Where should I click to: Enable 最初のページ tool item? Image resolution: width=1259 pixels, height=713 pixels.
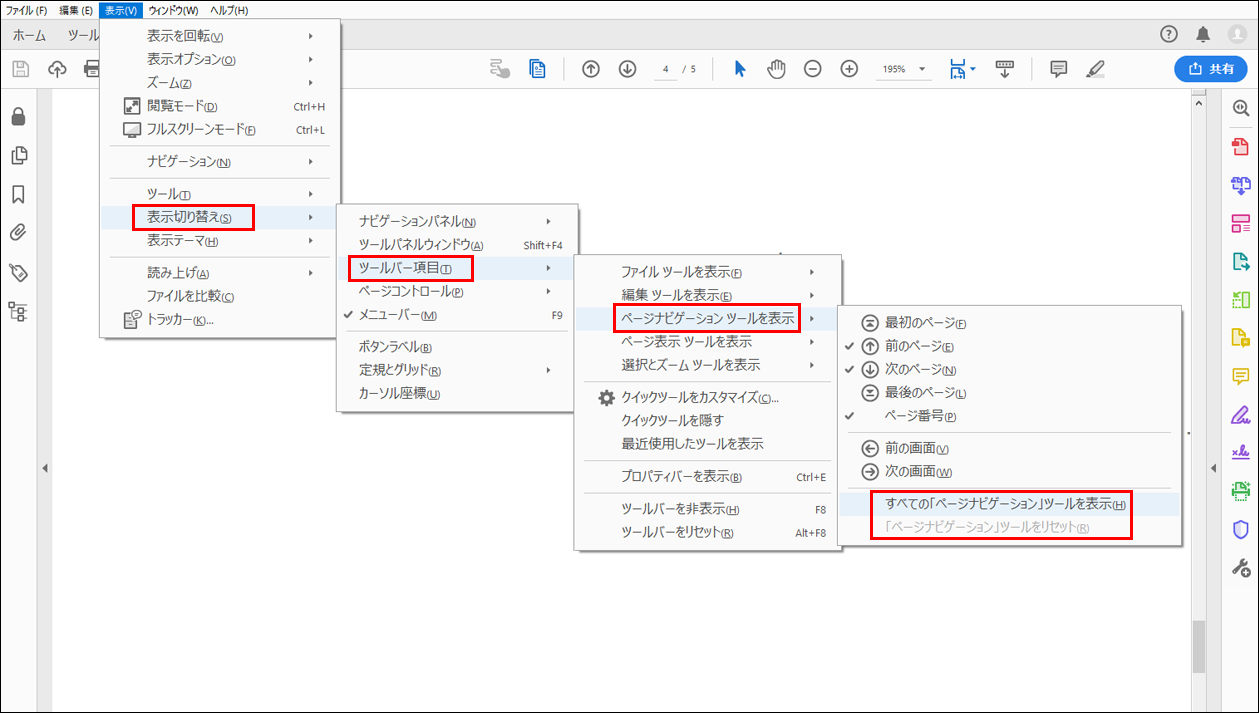(1009, 323)
